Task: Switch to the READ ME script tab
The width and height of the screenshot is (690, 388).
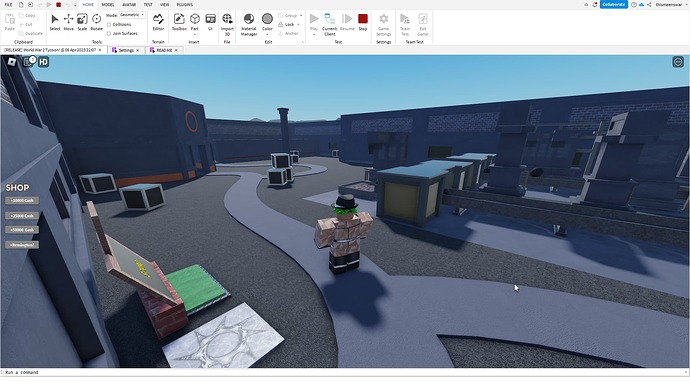Action: point(164,50)
